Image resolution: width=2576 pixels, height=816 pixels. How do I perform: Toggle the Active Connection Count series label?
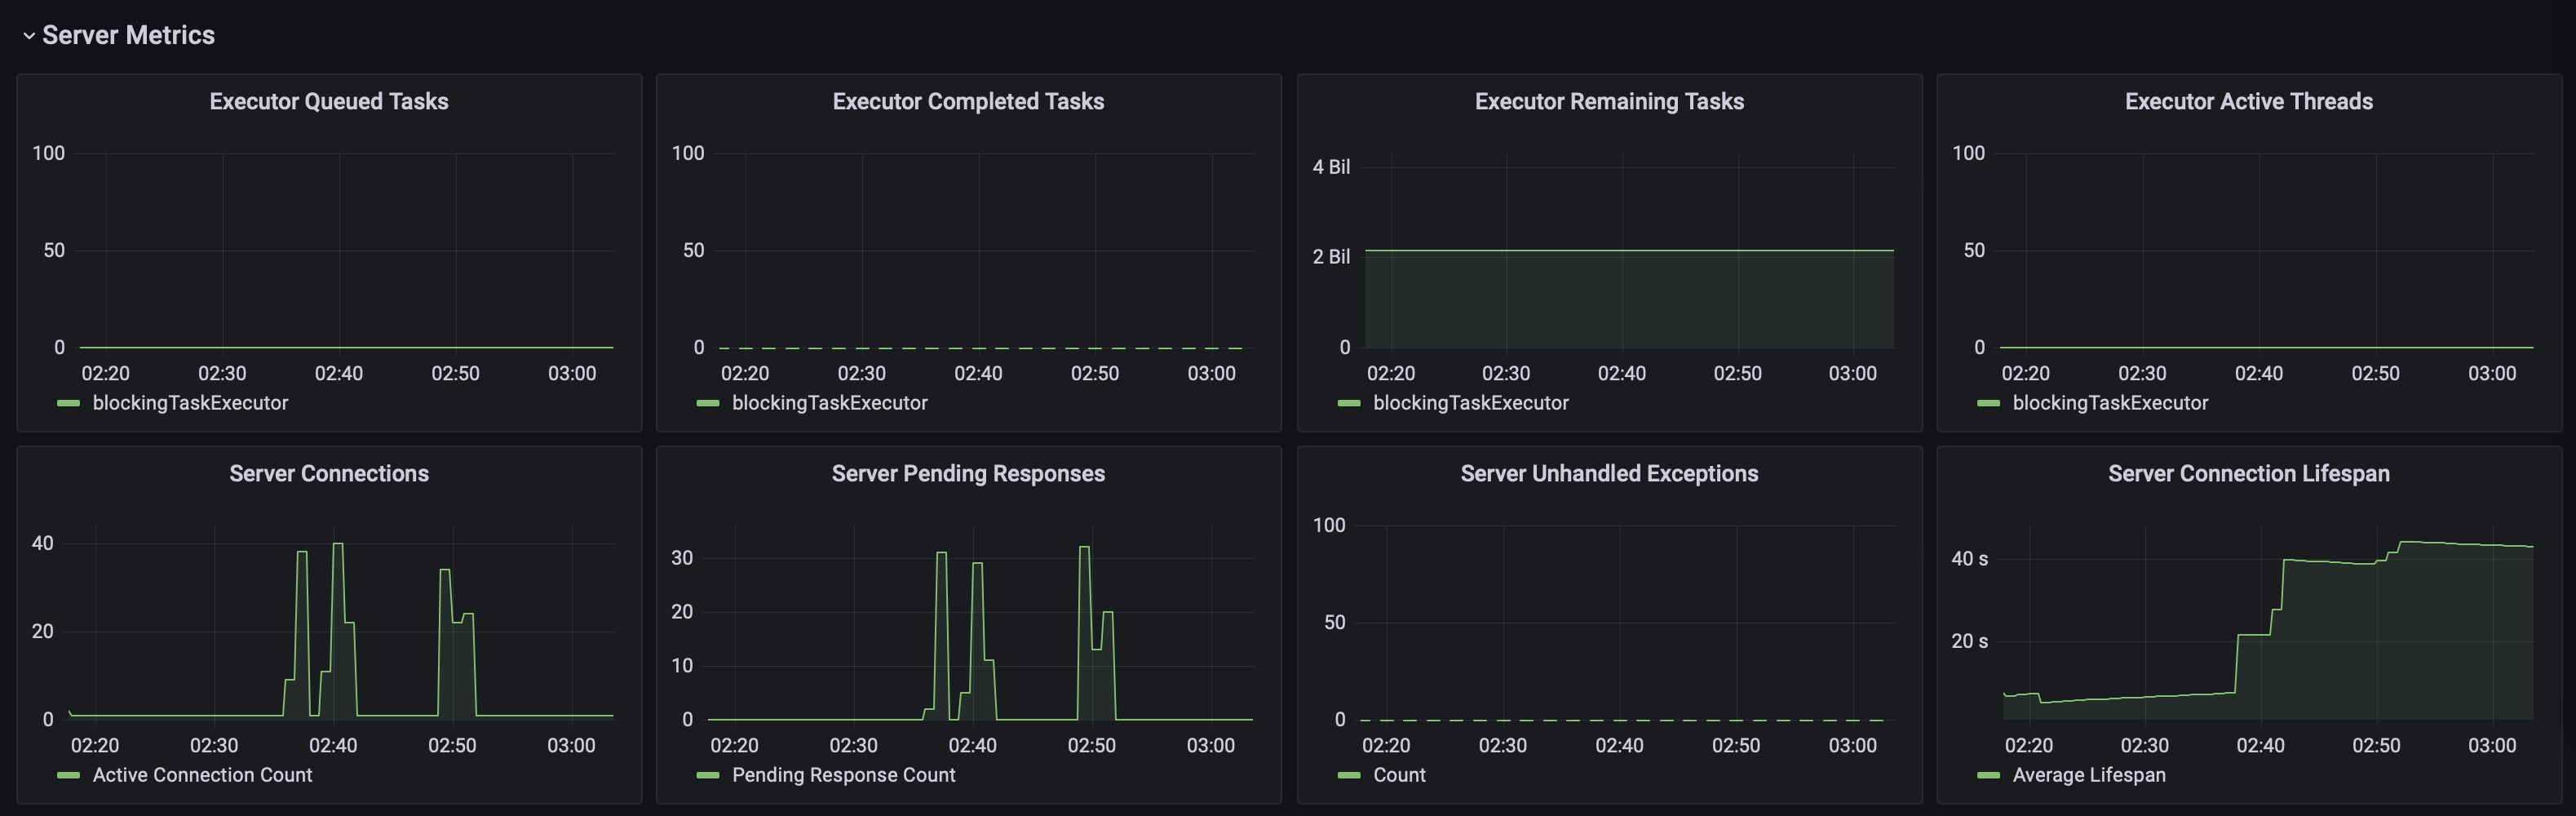click(202, 775)
